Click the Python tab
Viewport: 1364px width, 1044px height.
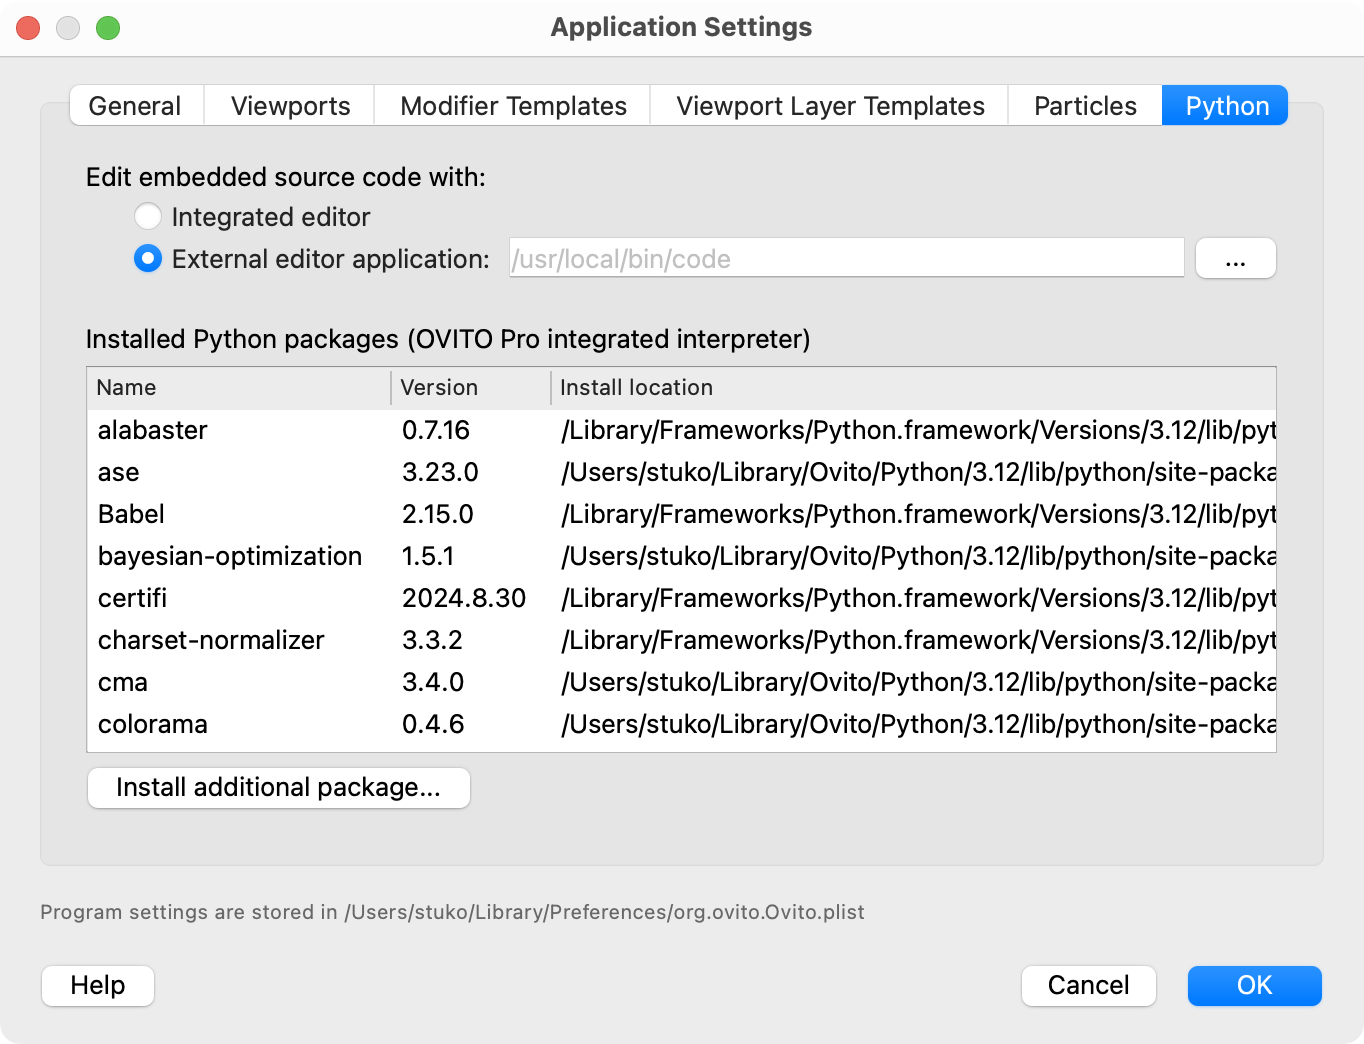coord(1226,106)
